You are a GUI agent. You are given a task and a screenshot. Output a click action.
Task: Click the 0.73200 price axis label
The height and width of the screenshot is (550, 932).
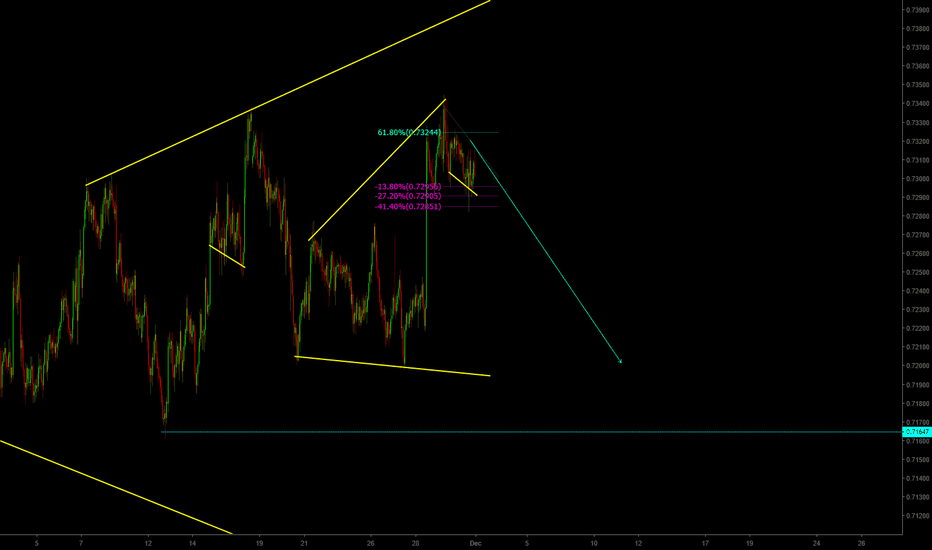point(918,142)
